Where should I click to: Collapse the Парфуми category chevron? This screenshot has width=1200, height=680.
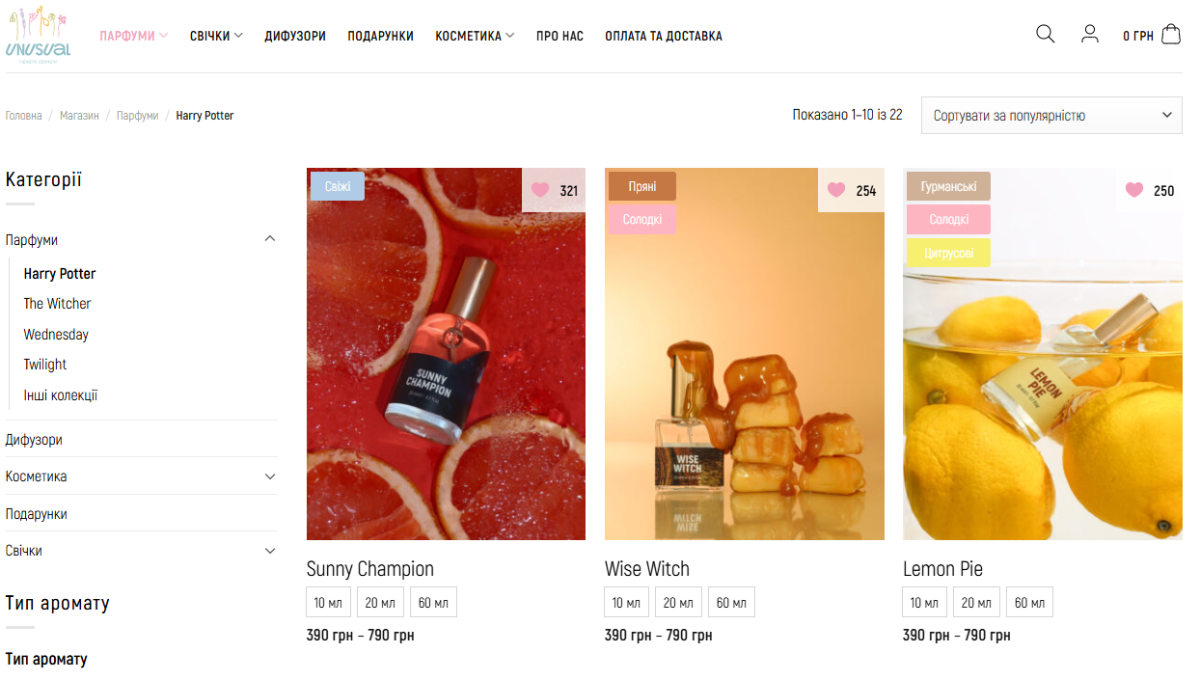tap(270, 239)
